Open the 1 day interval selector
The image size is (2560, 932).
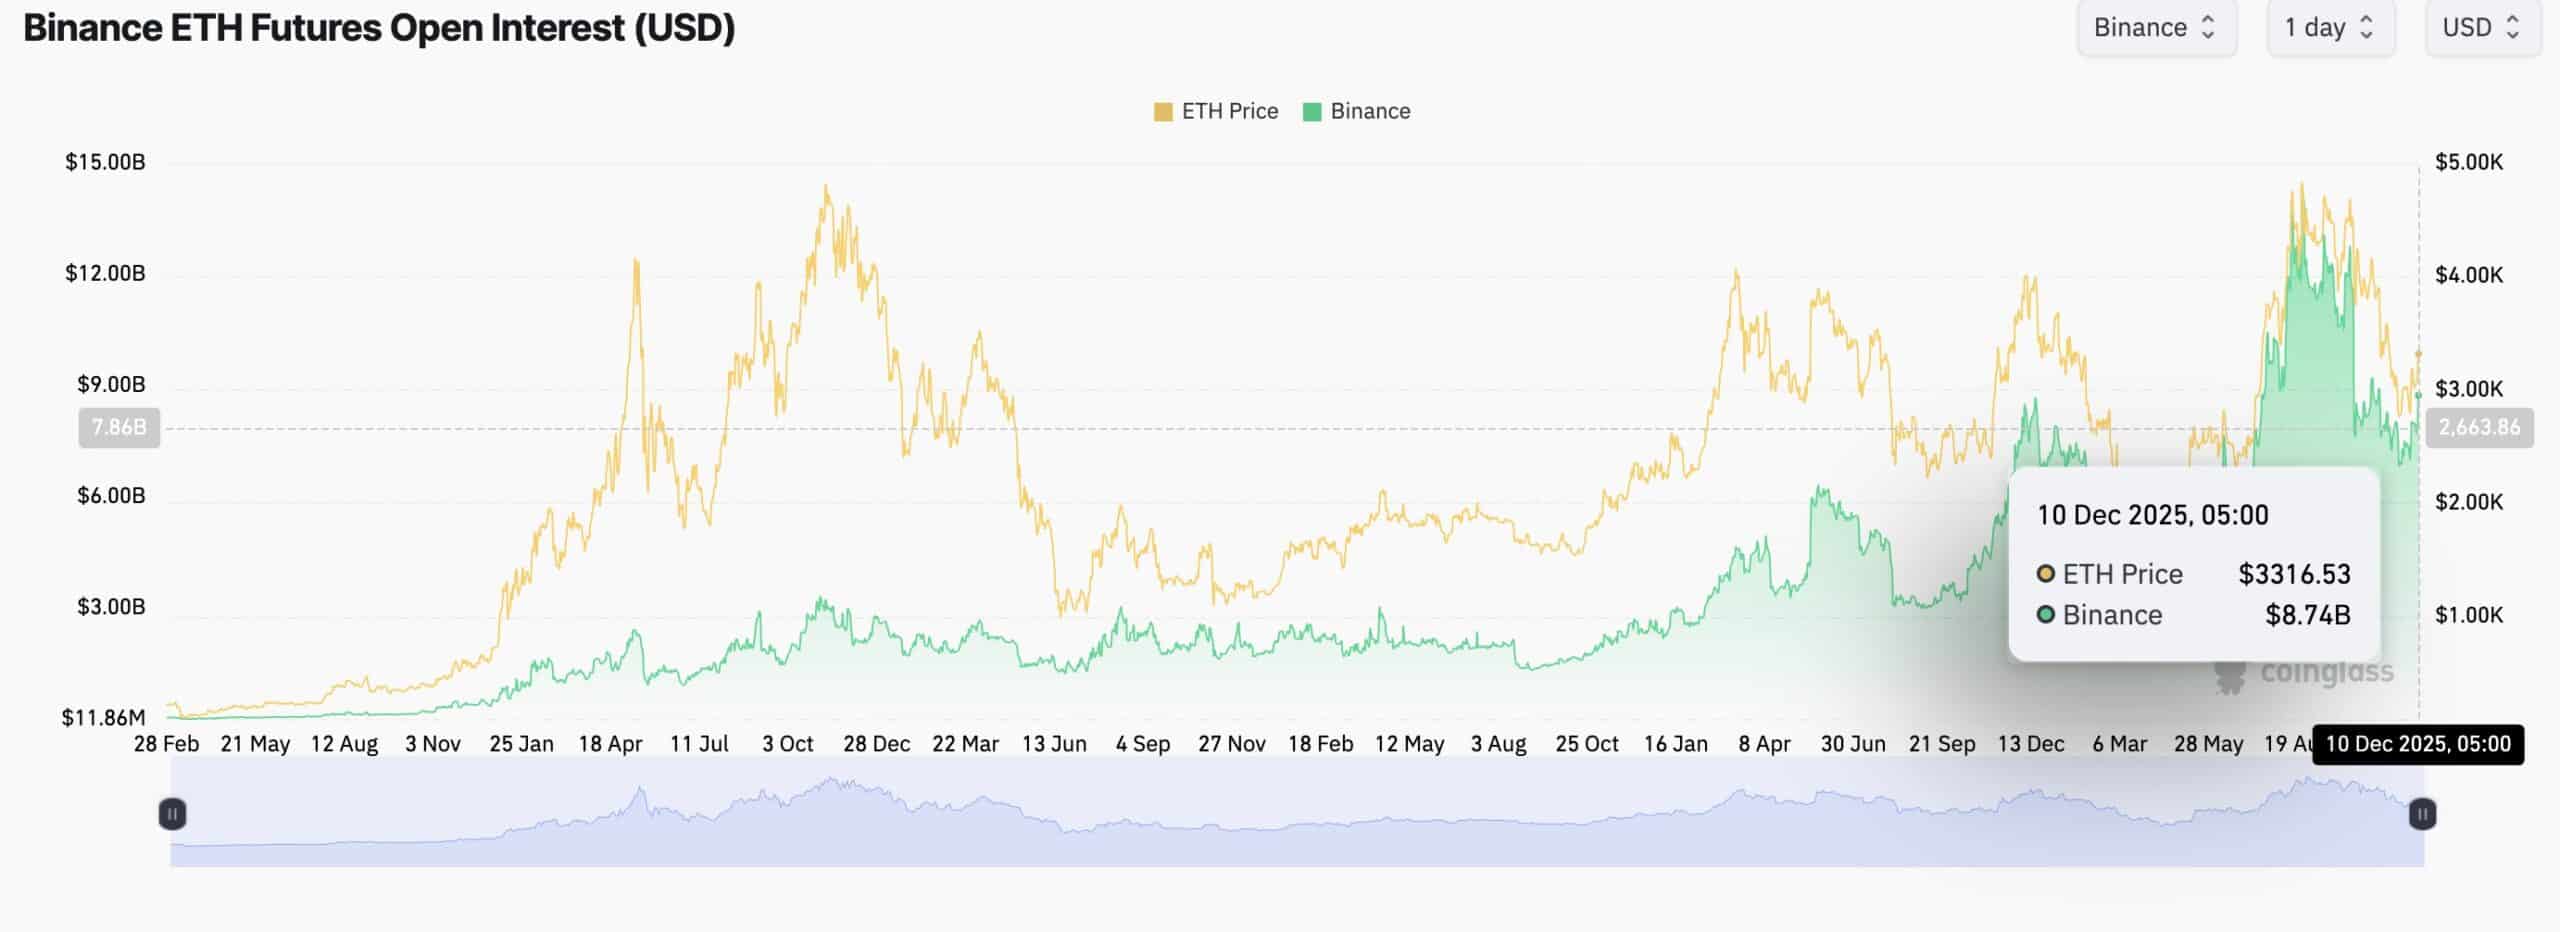pos(2331,28)
